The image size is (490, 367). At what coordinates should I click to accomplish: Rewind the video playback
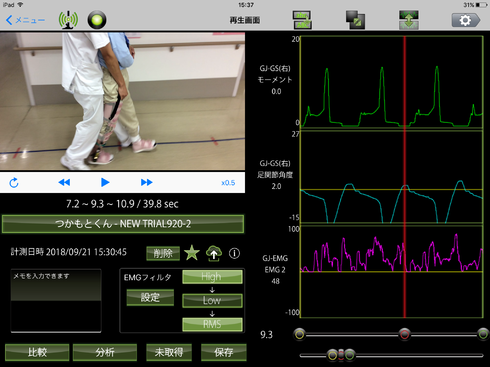tap(64, 182)
